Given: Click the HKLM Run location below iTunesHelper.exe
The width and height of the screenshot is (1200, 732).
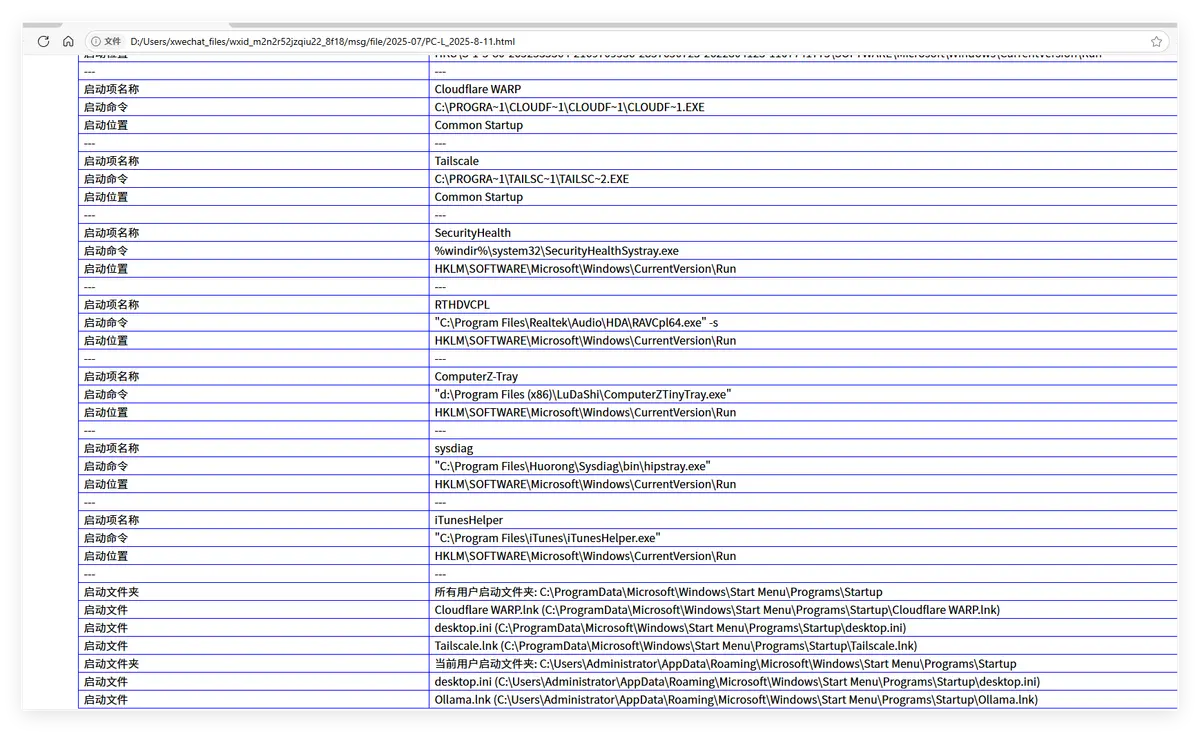Looking at the screenshot, I should [585, 557].
